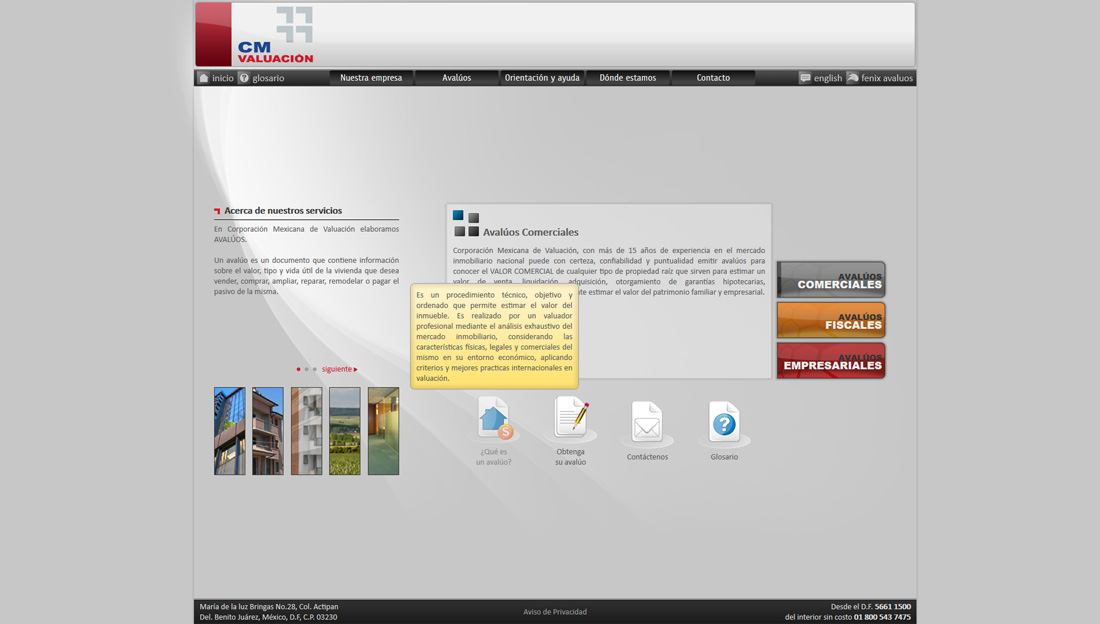Click the Del. Benito Juárez address line
This screenshot has height=624, width=1100.
point(268,617)
